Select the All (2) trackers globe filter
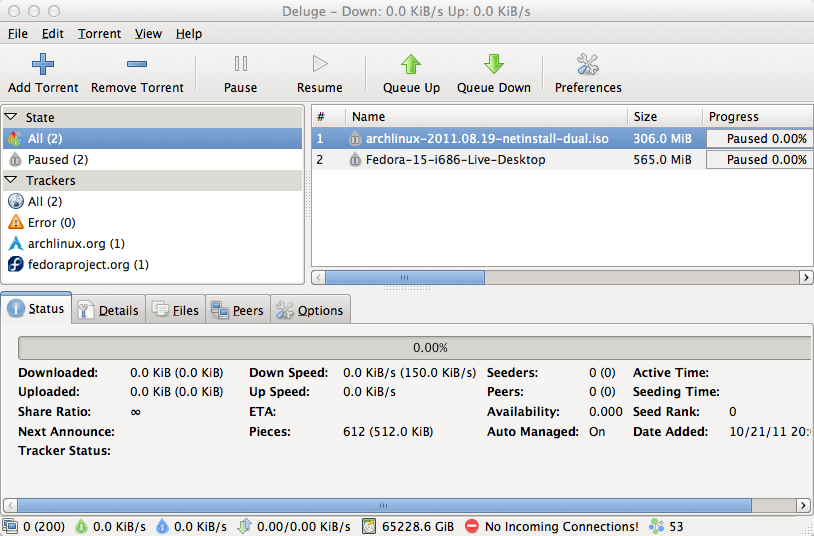This screenshot has width=814, height=536. click(153, 202)
